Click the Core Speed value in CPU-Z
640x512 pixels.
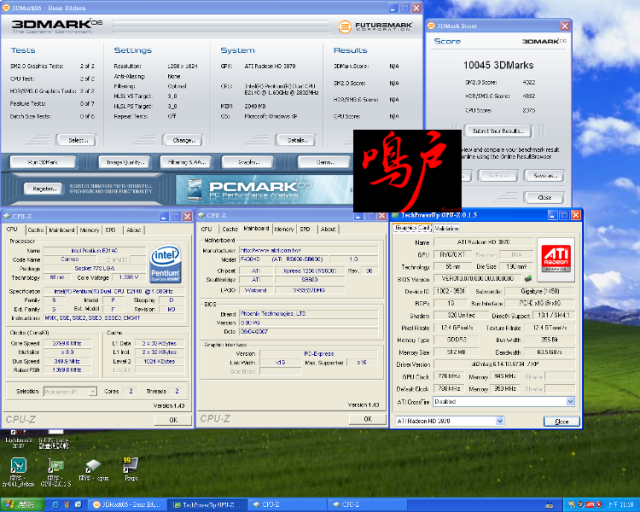click(x=67, y=343)
